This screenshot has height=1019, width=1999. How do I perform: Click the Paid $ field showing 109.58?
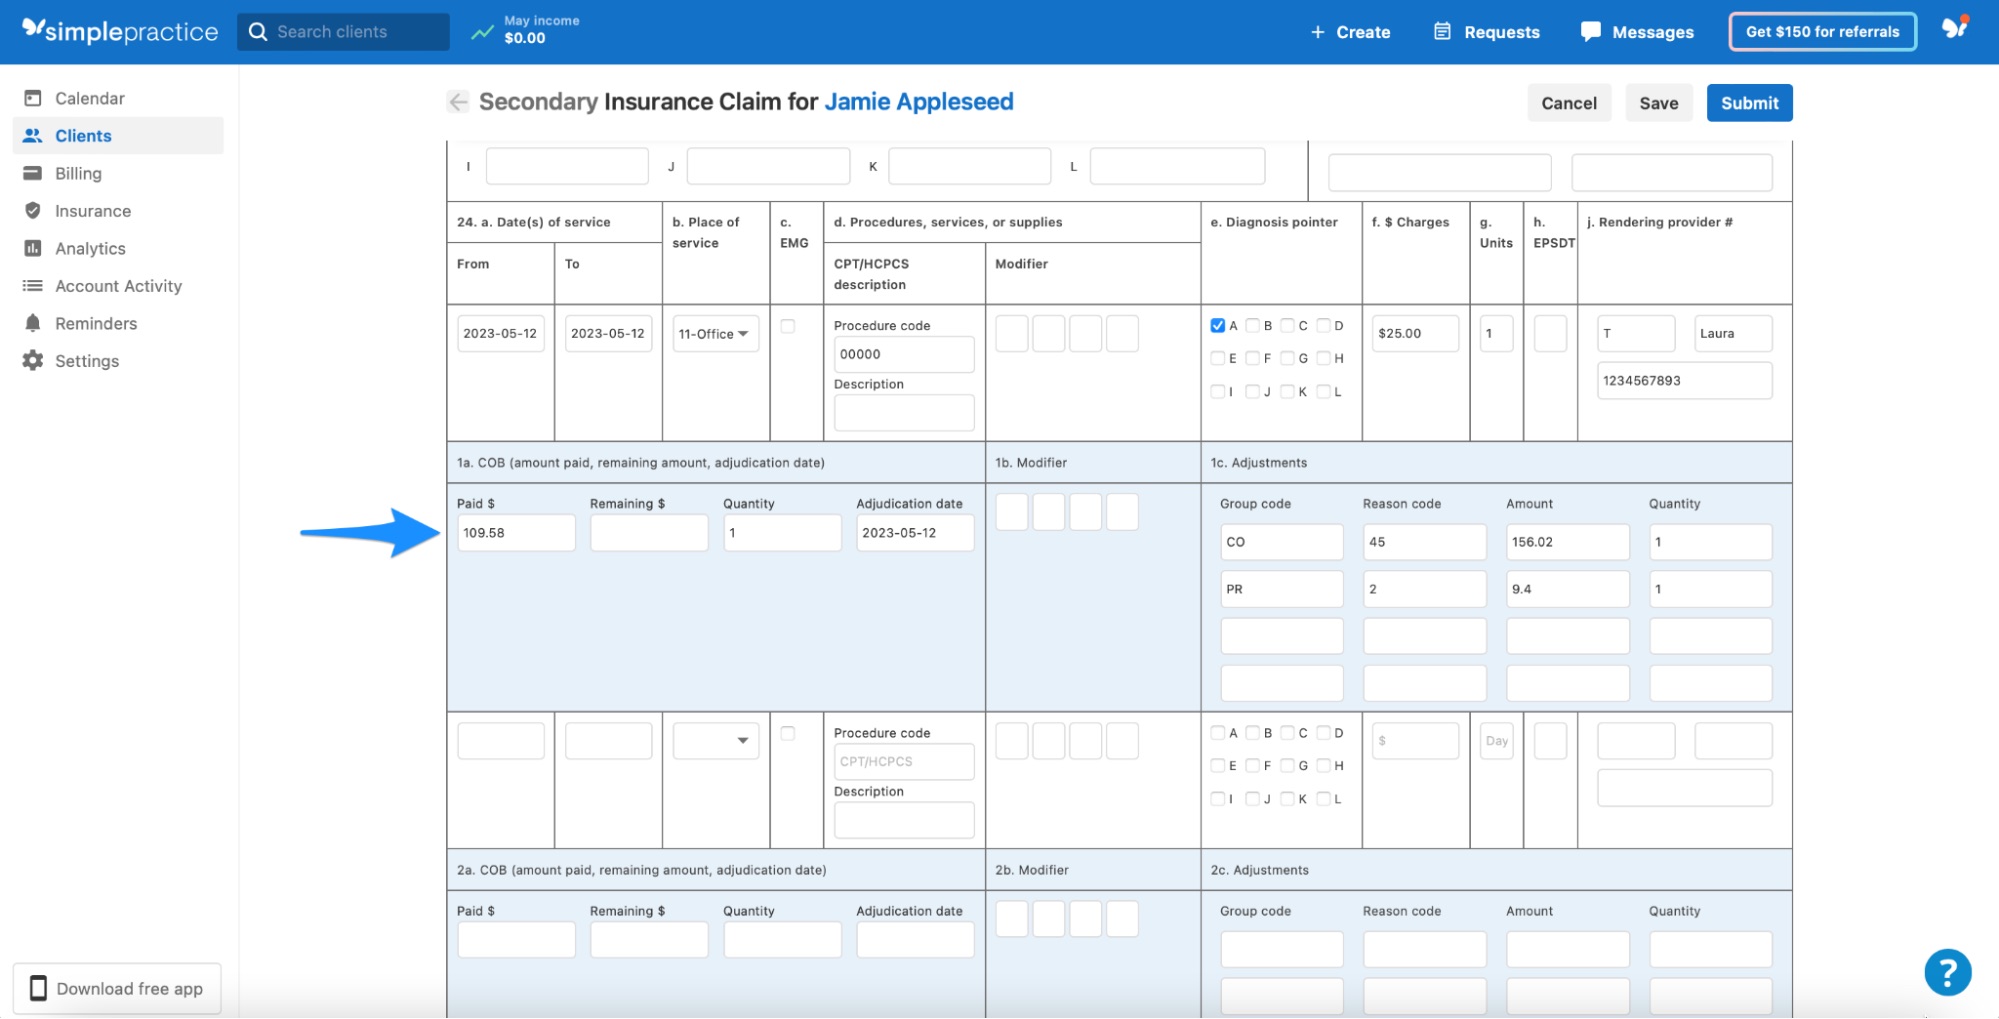(516, 532)
